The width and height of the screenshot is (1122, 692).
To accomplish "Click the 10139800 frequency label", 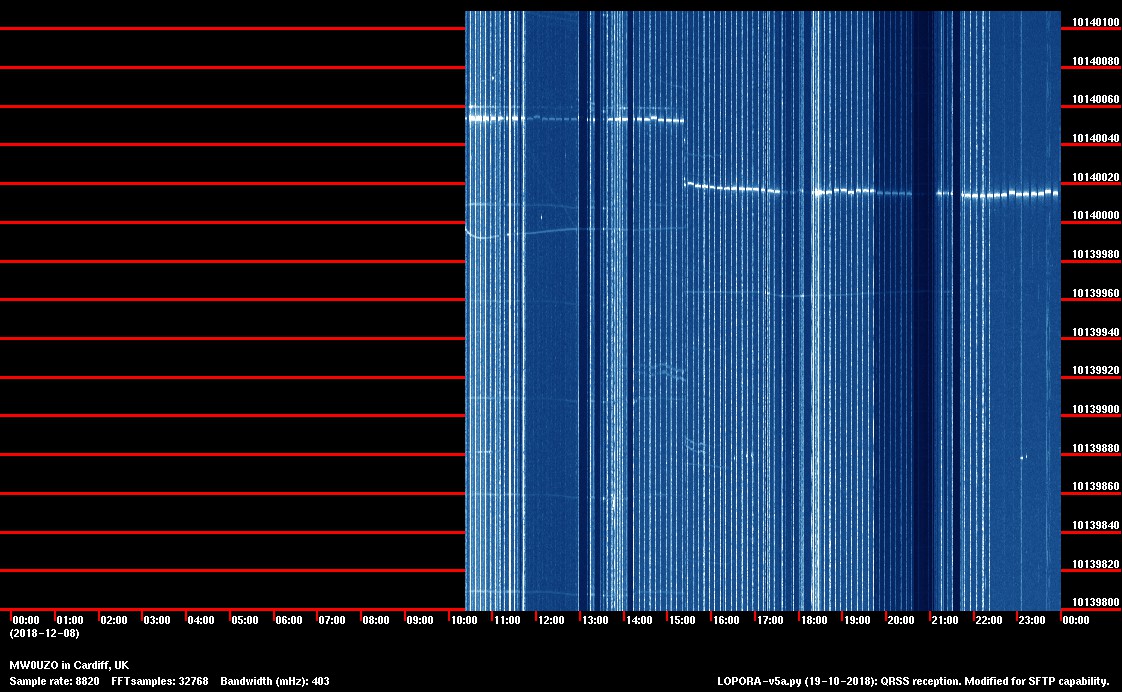I will 1095,603.
